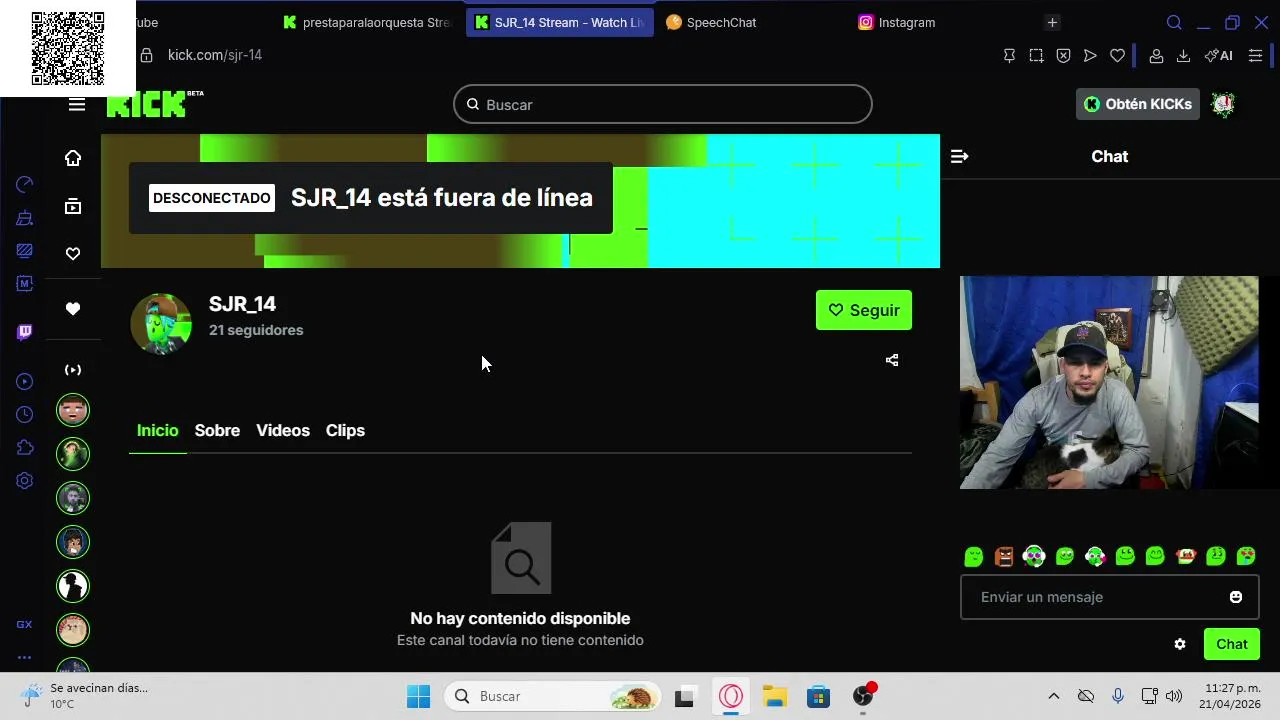The height and width of the screenshot is (720, 1280).
Task: Open File Explorer from taskbar
Action: [775, 696]
